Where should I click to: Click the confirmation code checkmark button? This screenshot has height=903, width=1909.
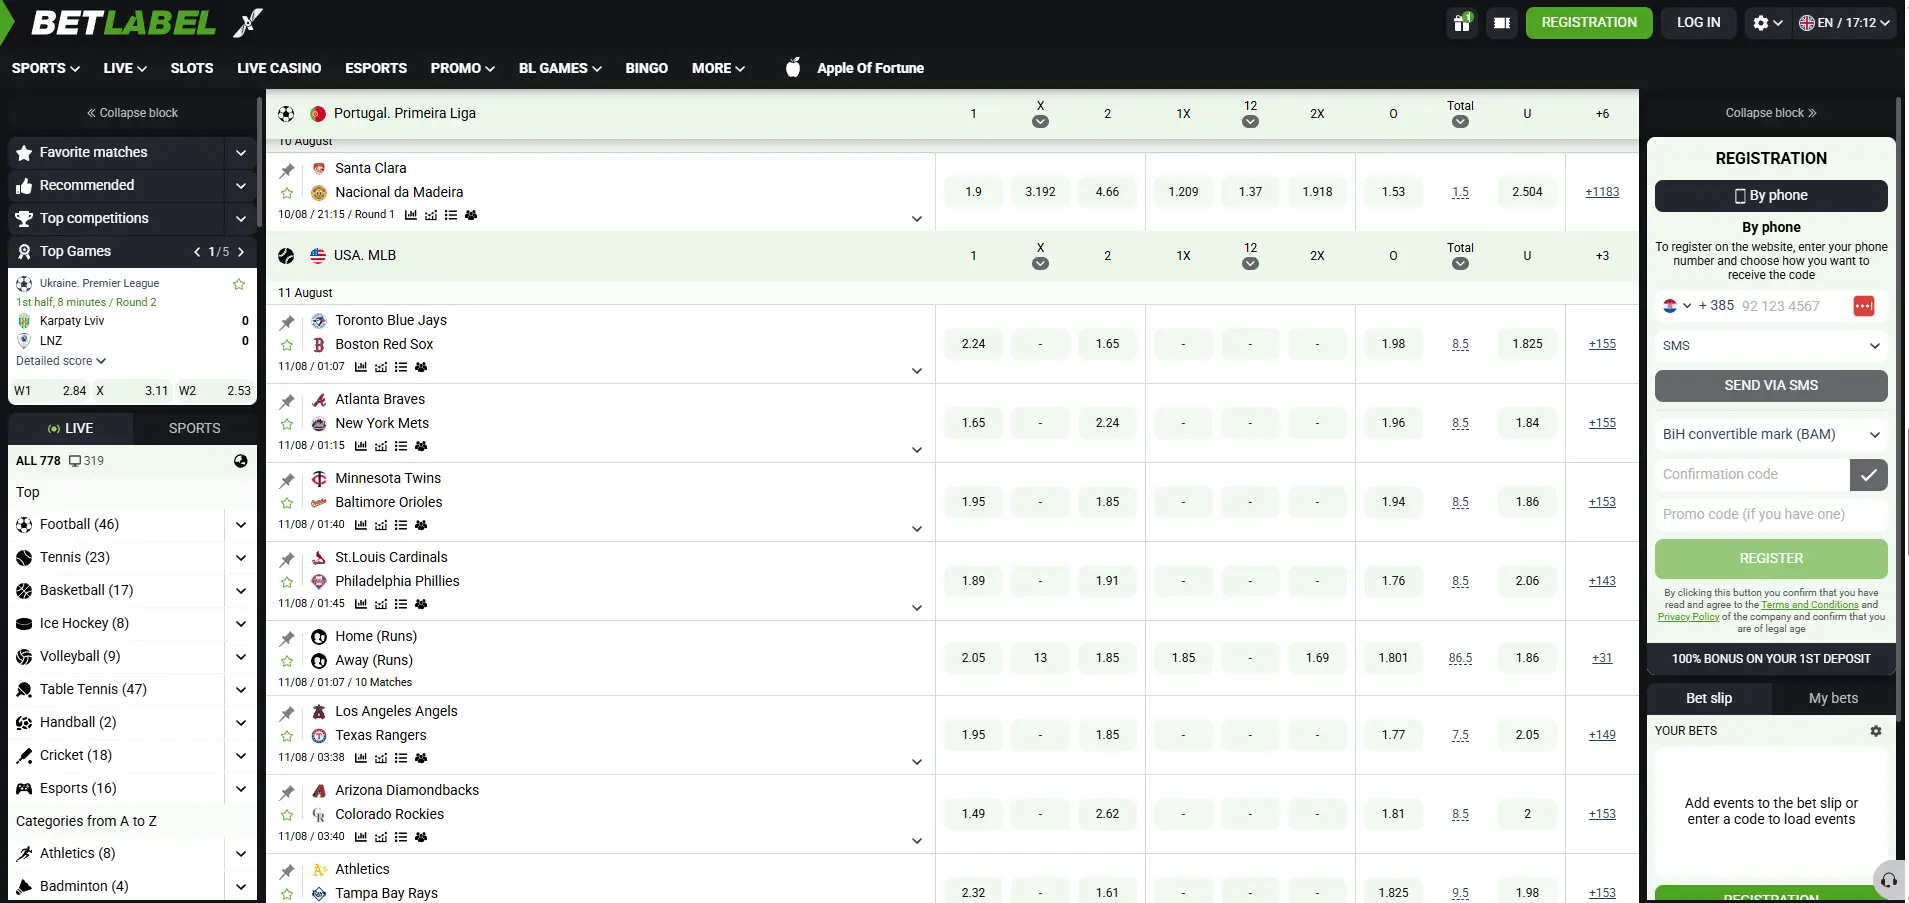pos(1868,475)
